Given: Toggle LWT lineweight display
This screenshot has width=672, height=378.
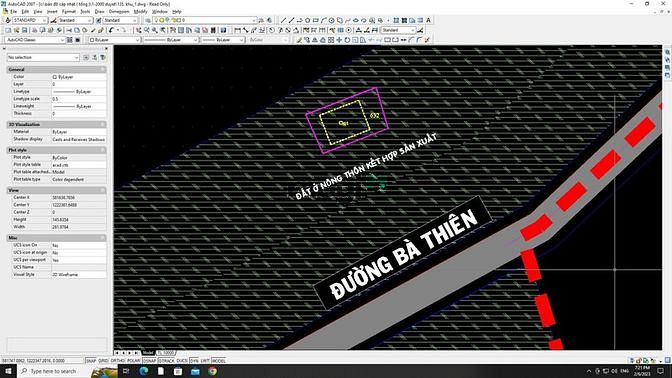Looking at the screenshot, I should [x=205, y=361].
